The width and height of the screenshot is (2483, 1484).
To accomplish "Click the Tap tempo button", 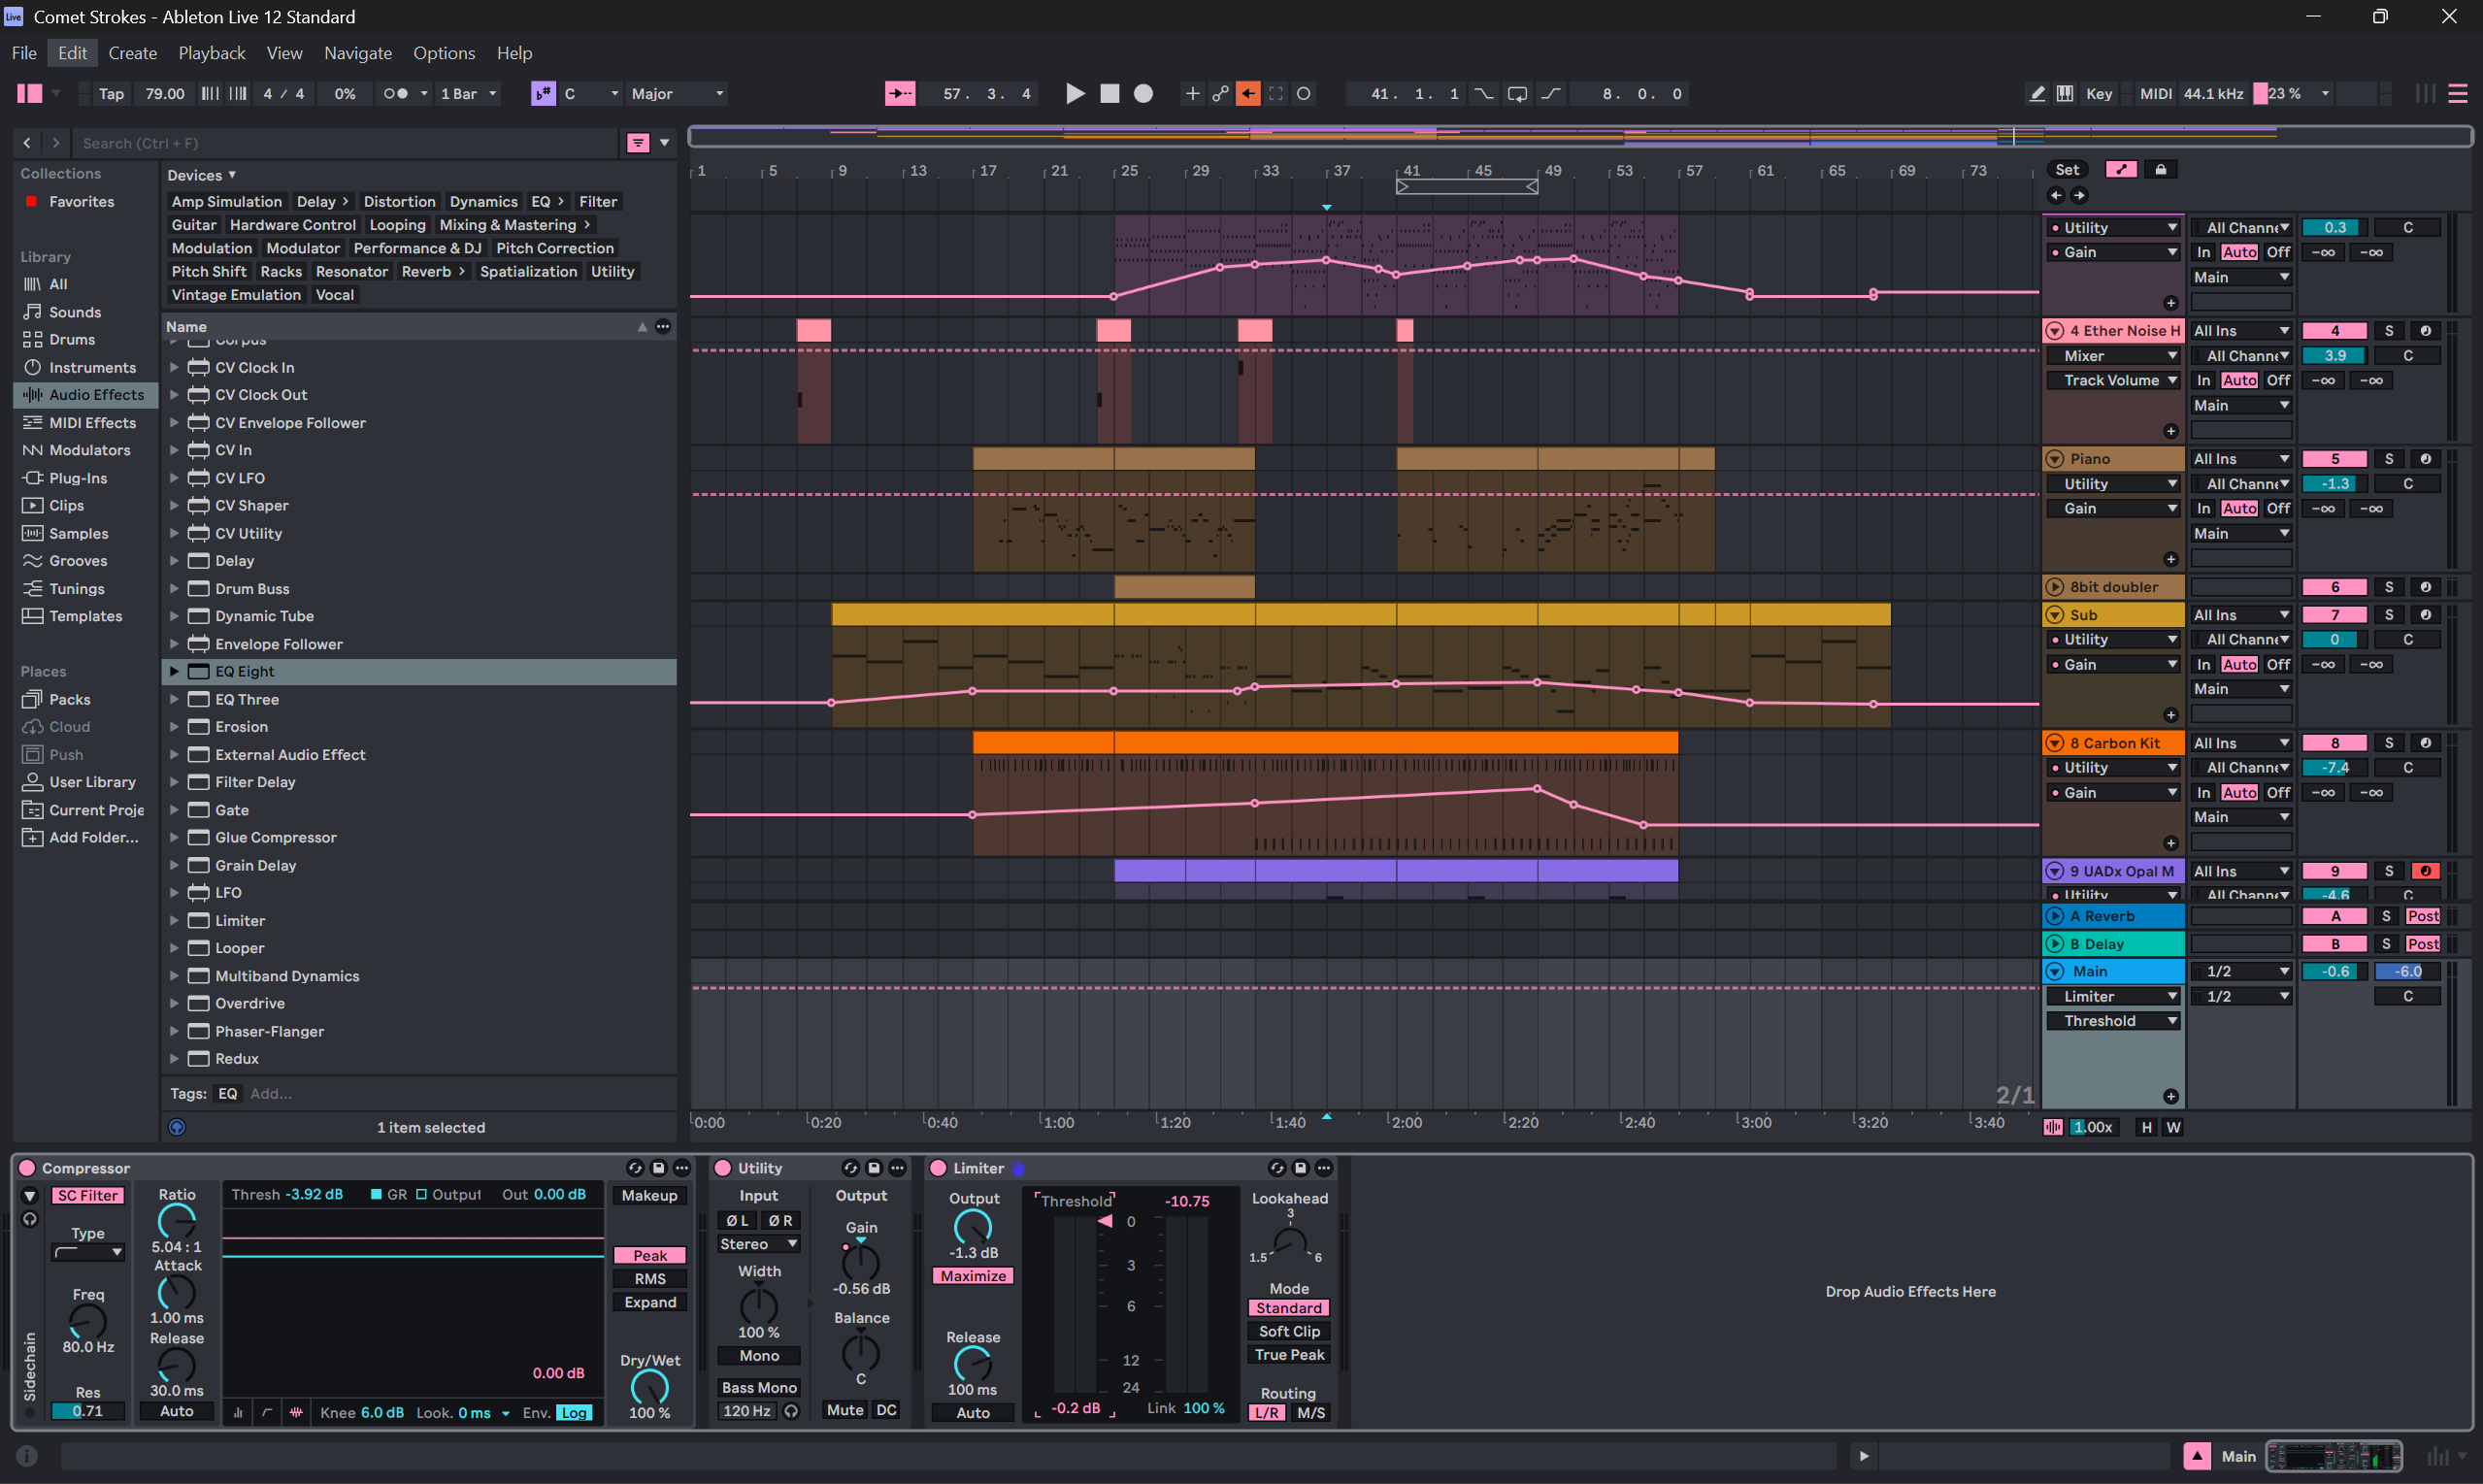I will [111, 94].
